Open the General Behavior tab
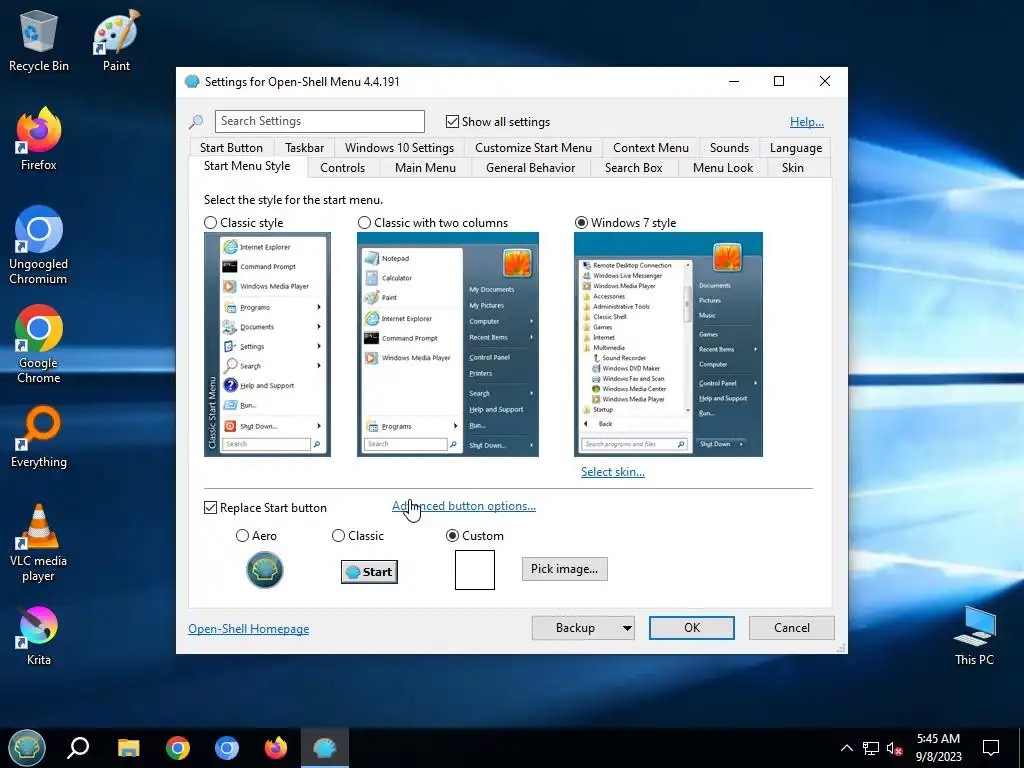Screen dimensions: 1024x768 pos(530,168)
